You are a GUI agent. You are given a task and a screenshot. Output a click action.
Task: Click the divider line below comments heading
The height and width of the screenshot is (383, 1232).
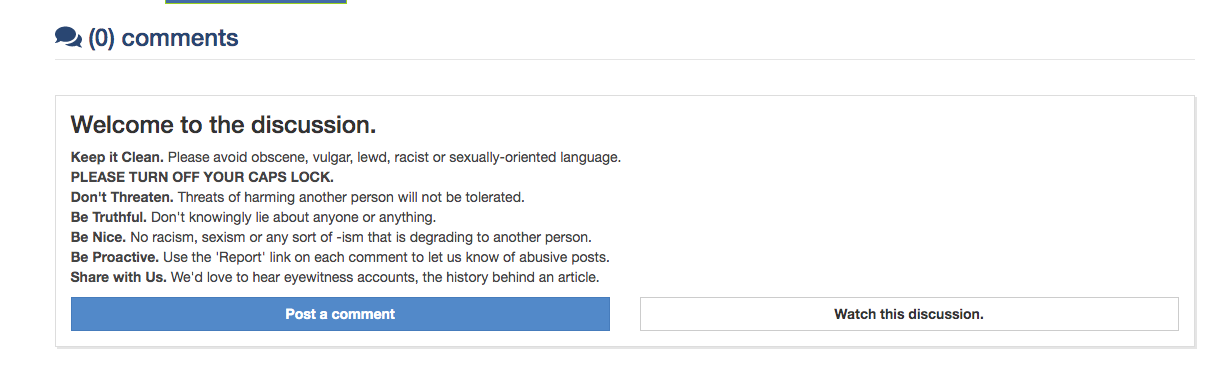(x=625, y=60)
